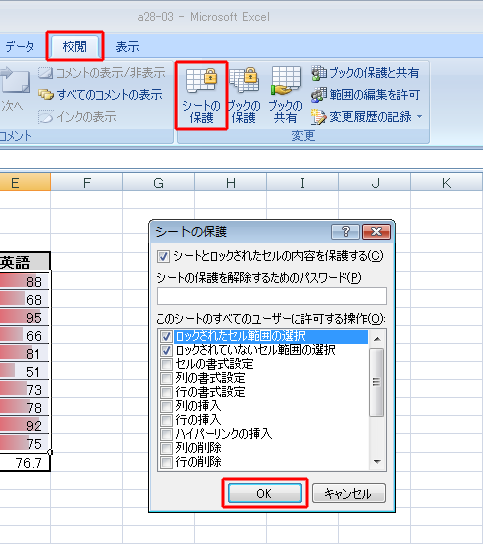Enable the セルの書式設定 checkbox
The image size is (483, 544).
coord(166,364)
